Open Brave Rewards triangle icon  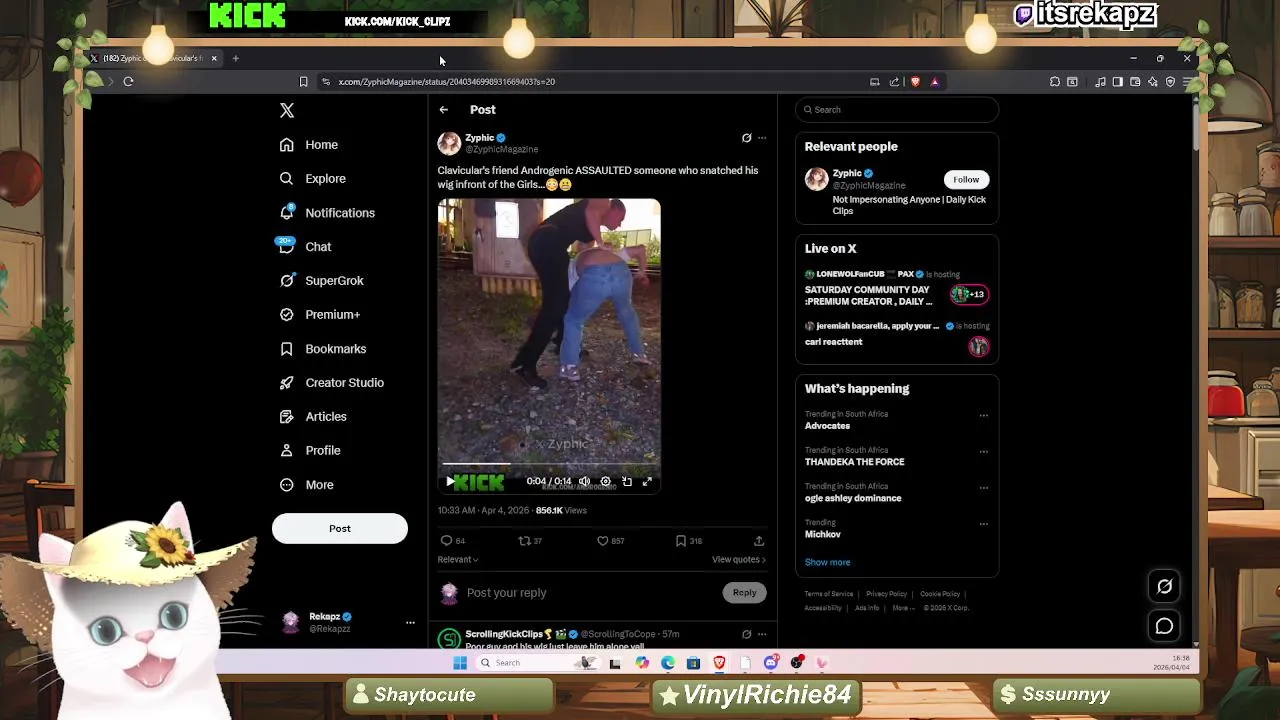click(935, 82)
